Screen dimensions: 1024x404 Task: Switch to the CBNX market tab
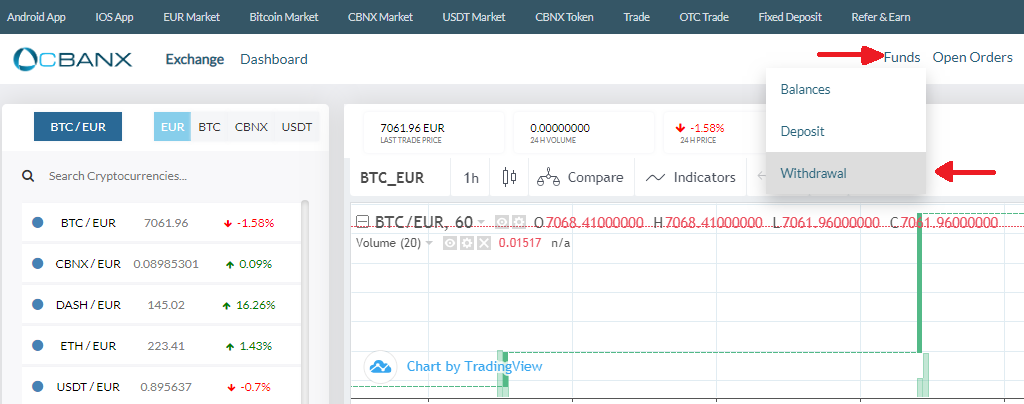[x=251, y=127]
